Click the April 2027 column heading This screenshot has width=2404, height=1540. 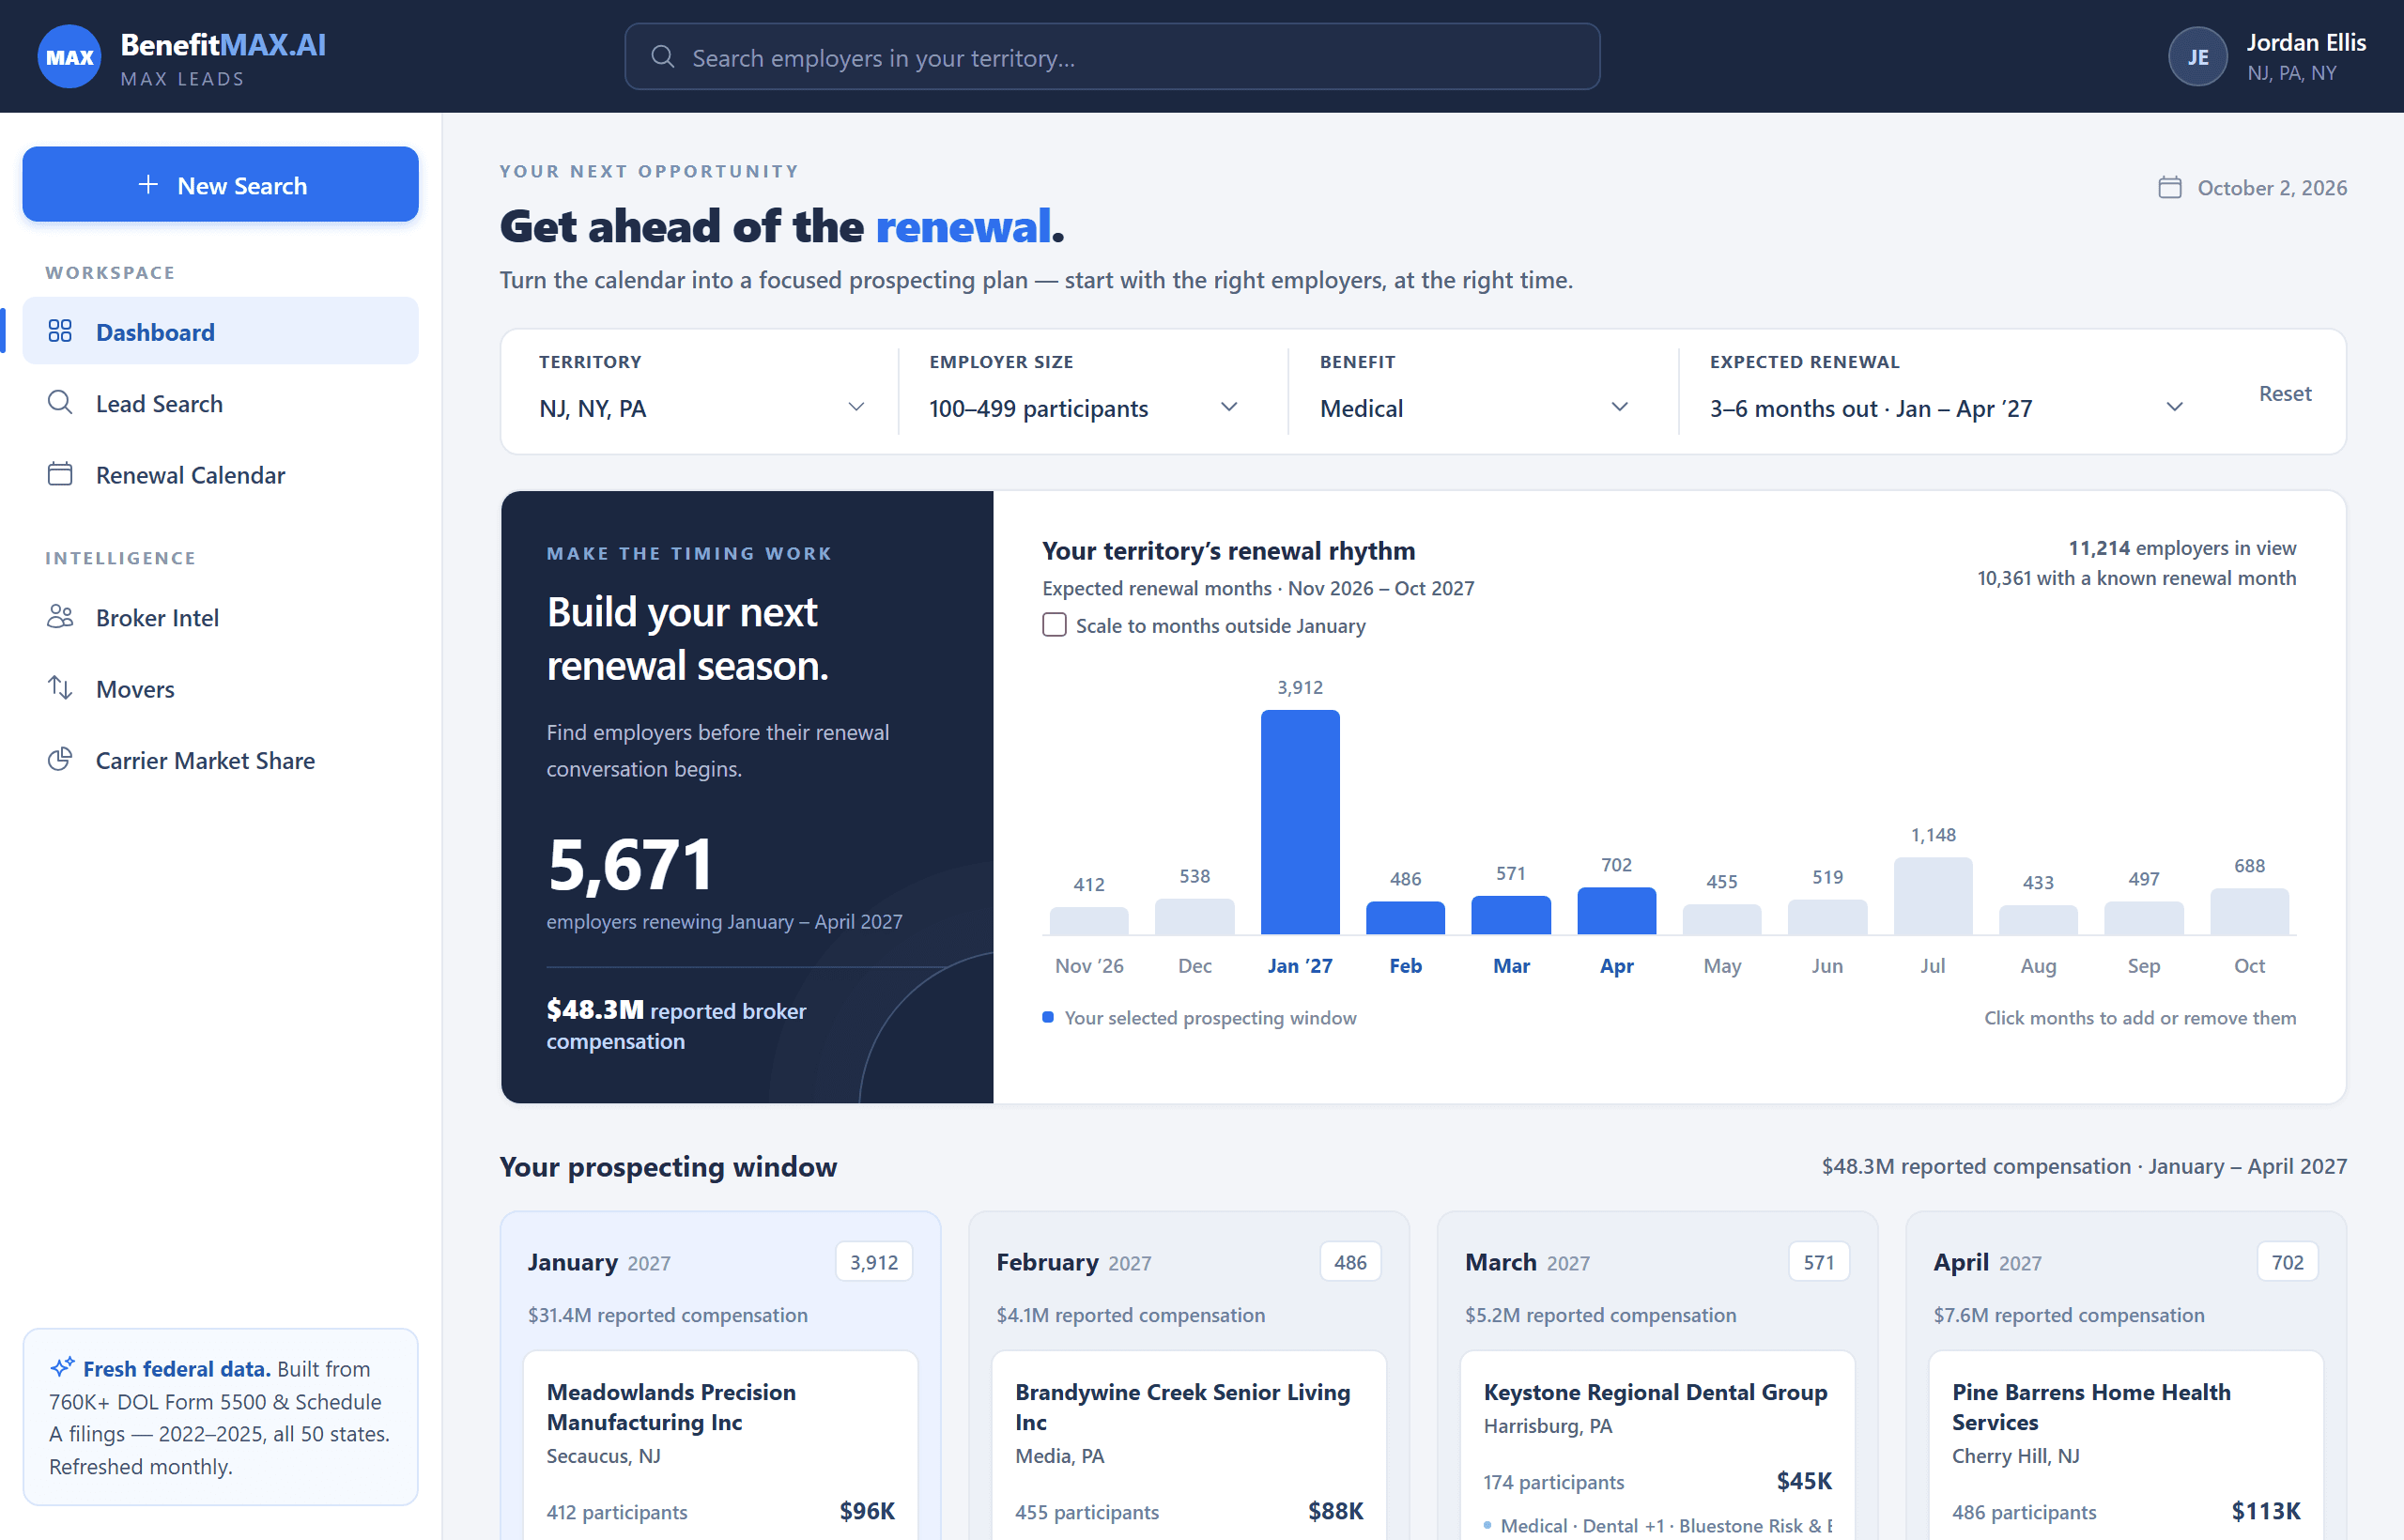coord(1987,1262)
